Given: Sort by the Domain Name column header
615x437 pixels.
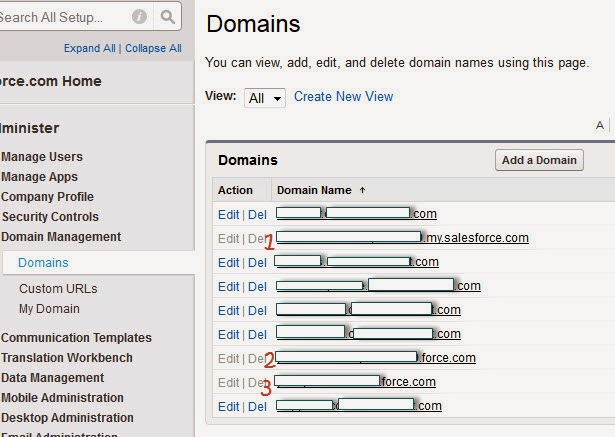Looking at the screenshot, I should (x=314, y=190).
